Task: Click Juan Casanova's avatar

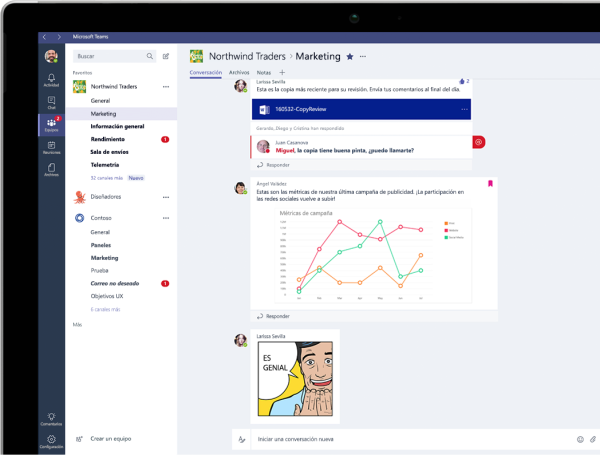Action: coord(263,146)
